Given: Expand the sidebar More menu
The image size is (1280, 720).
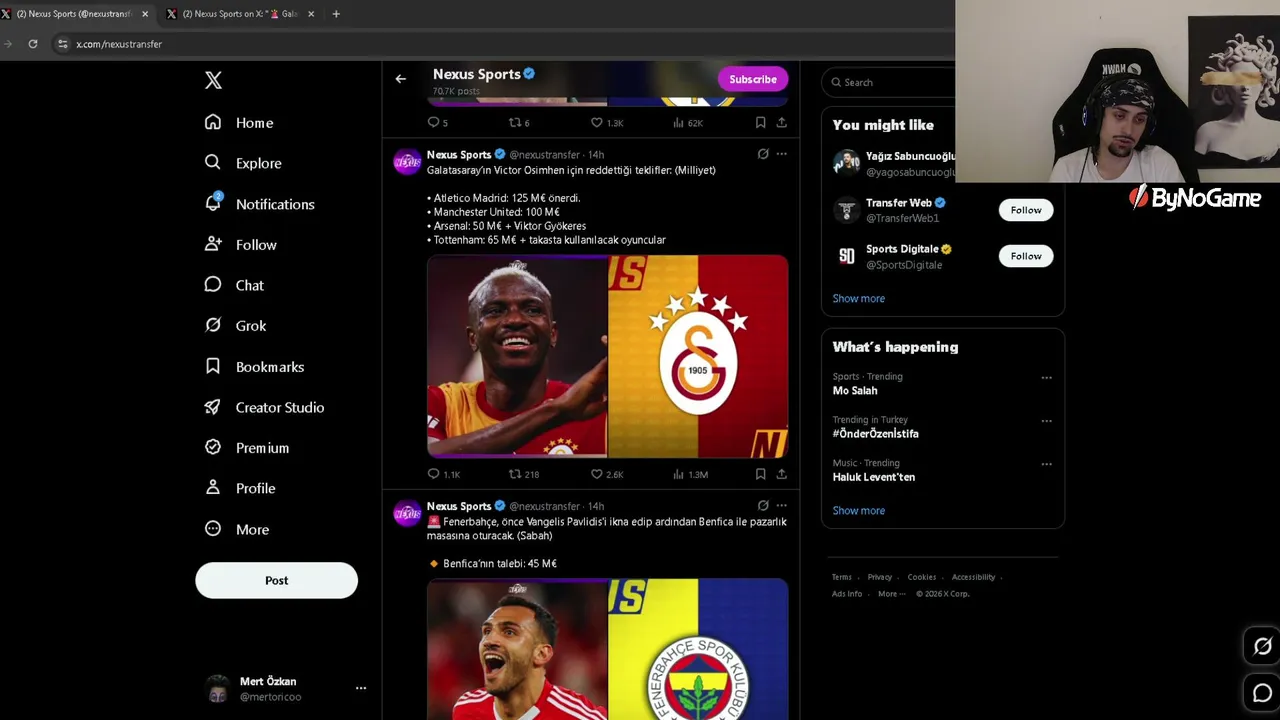Looking at the screenshot, I should (x=236, y=529).
